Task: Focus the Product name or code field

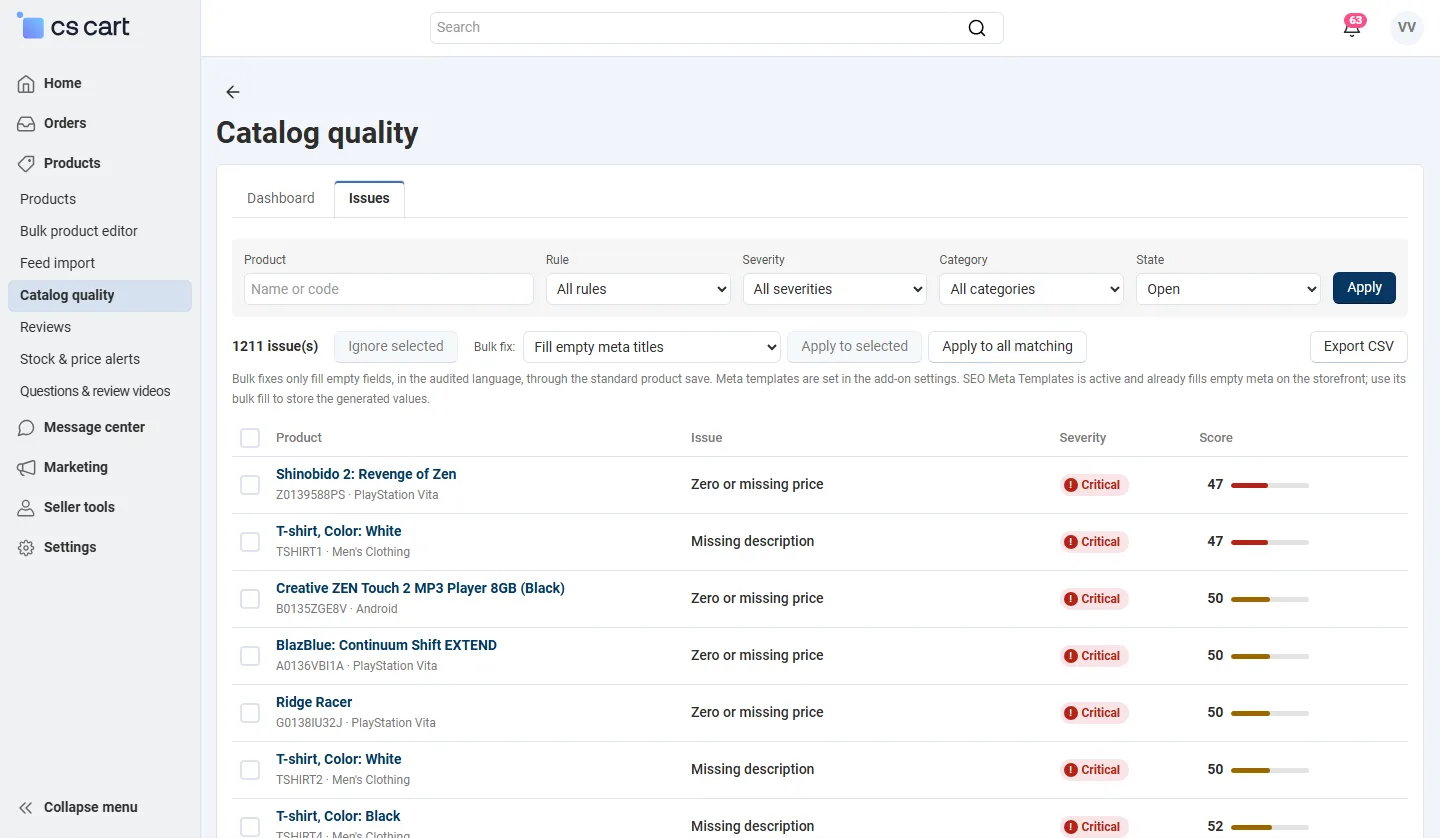Action: tap(389, 289)
